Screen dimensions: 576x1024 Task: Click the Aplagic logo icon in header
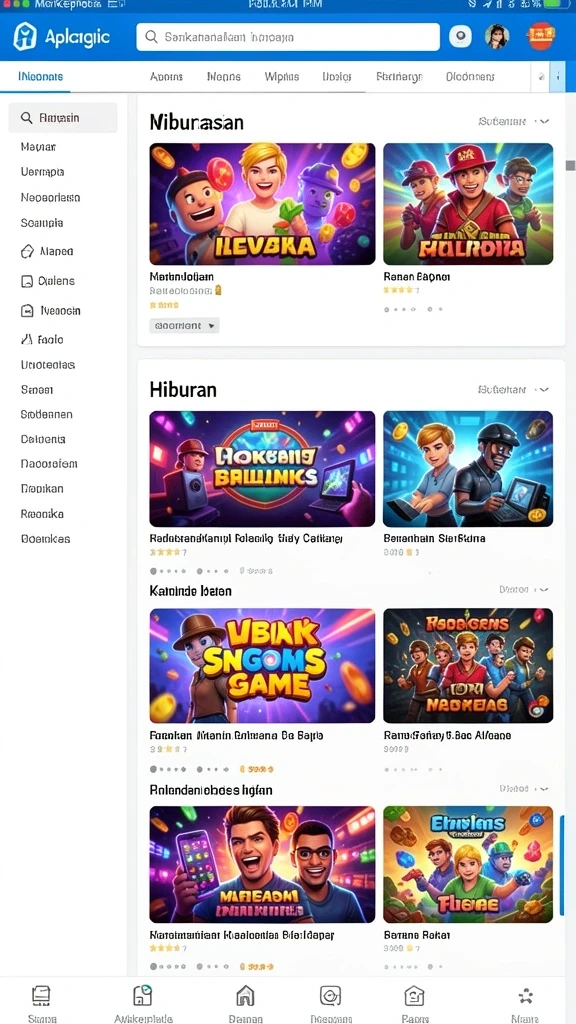pos(25,37)
